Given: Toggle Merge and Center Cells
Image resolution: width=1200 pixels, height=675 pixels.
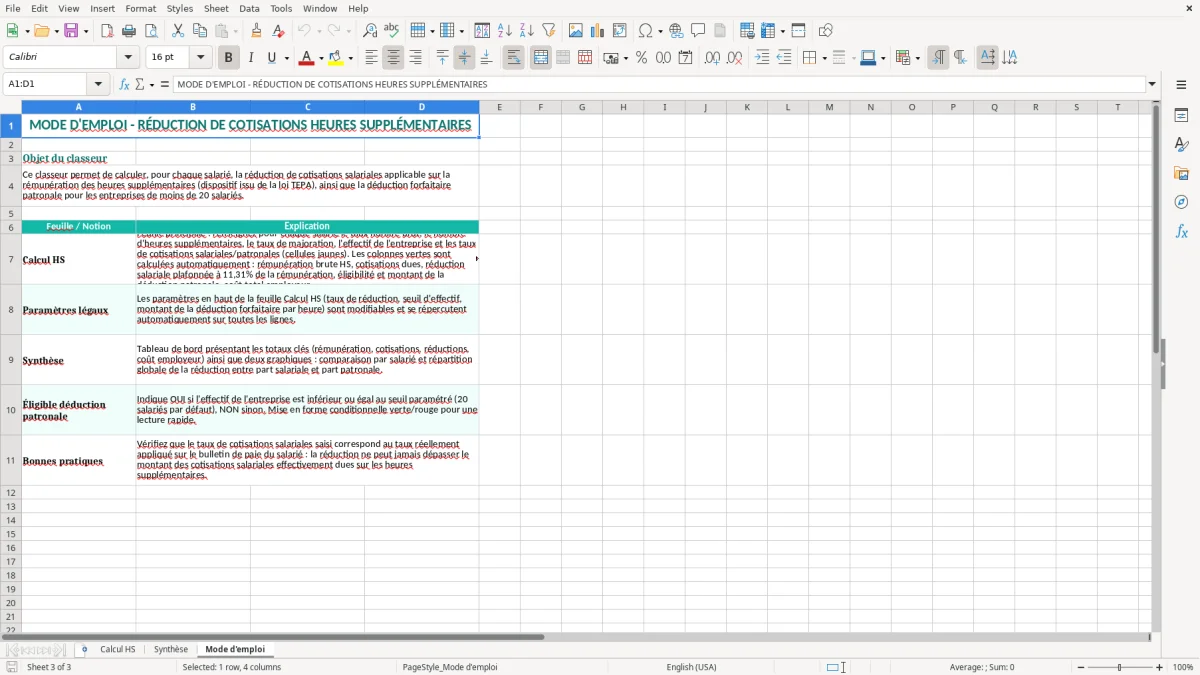Looking at the screenshot, I should point(540,58).
